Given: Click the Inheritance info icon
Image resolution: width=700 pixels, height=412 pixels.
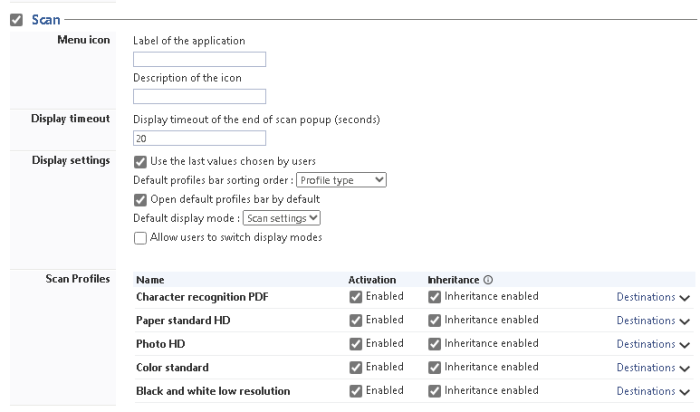Looking at the screenshot, I should click(482, 282).
